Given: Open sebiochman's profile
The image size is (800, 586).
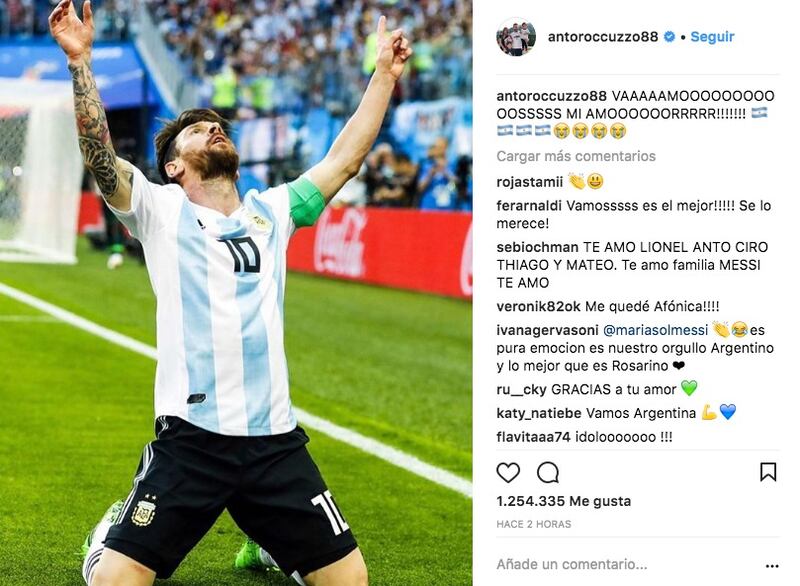Looking at the screenshot, I should (537, 247).
